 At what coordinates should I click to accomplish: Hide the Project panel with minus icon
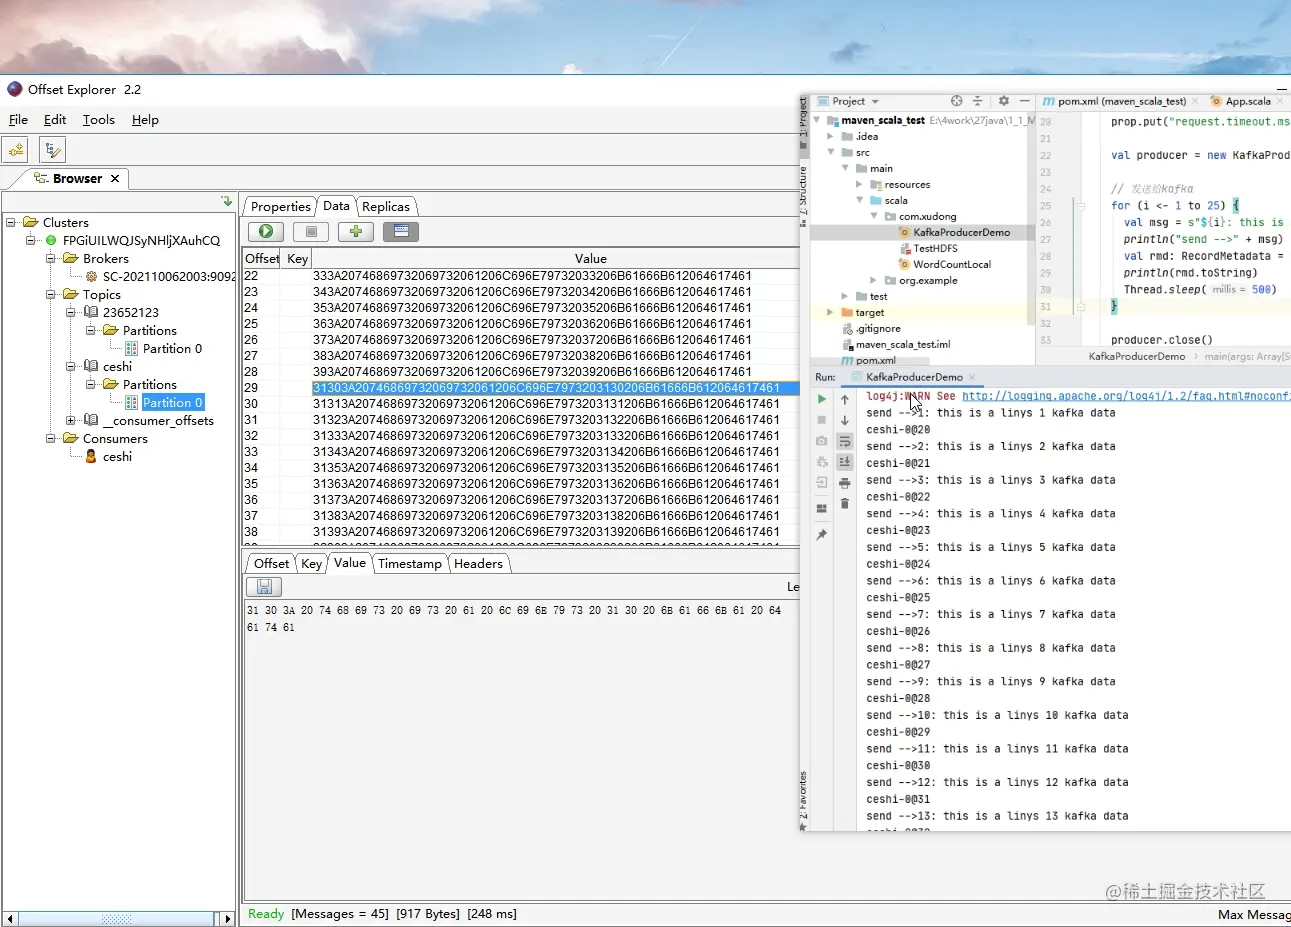(x=1024, y=101)
